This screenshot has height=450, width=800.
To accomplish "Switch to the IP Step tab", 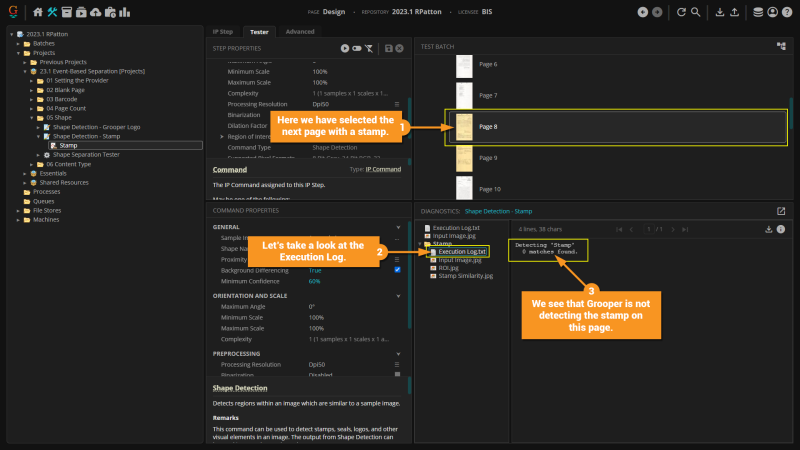I will [223, 31].
